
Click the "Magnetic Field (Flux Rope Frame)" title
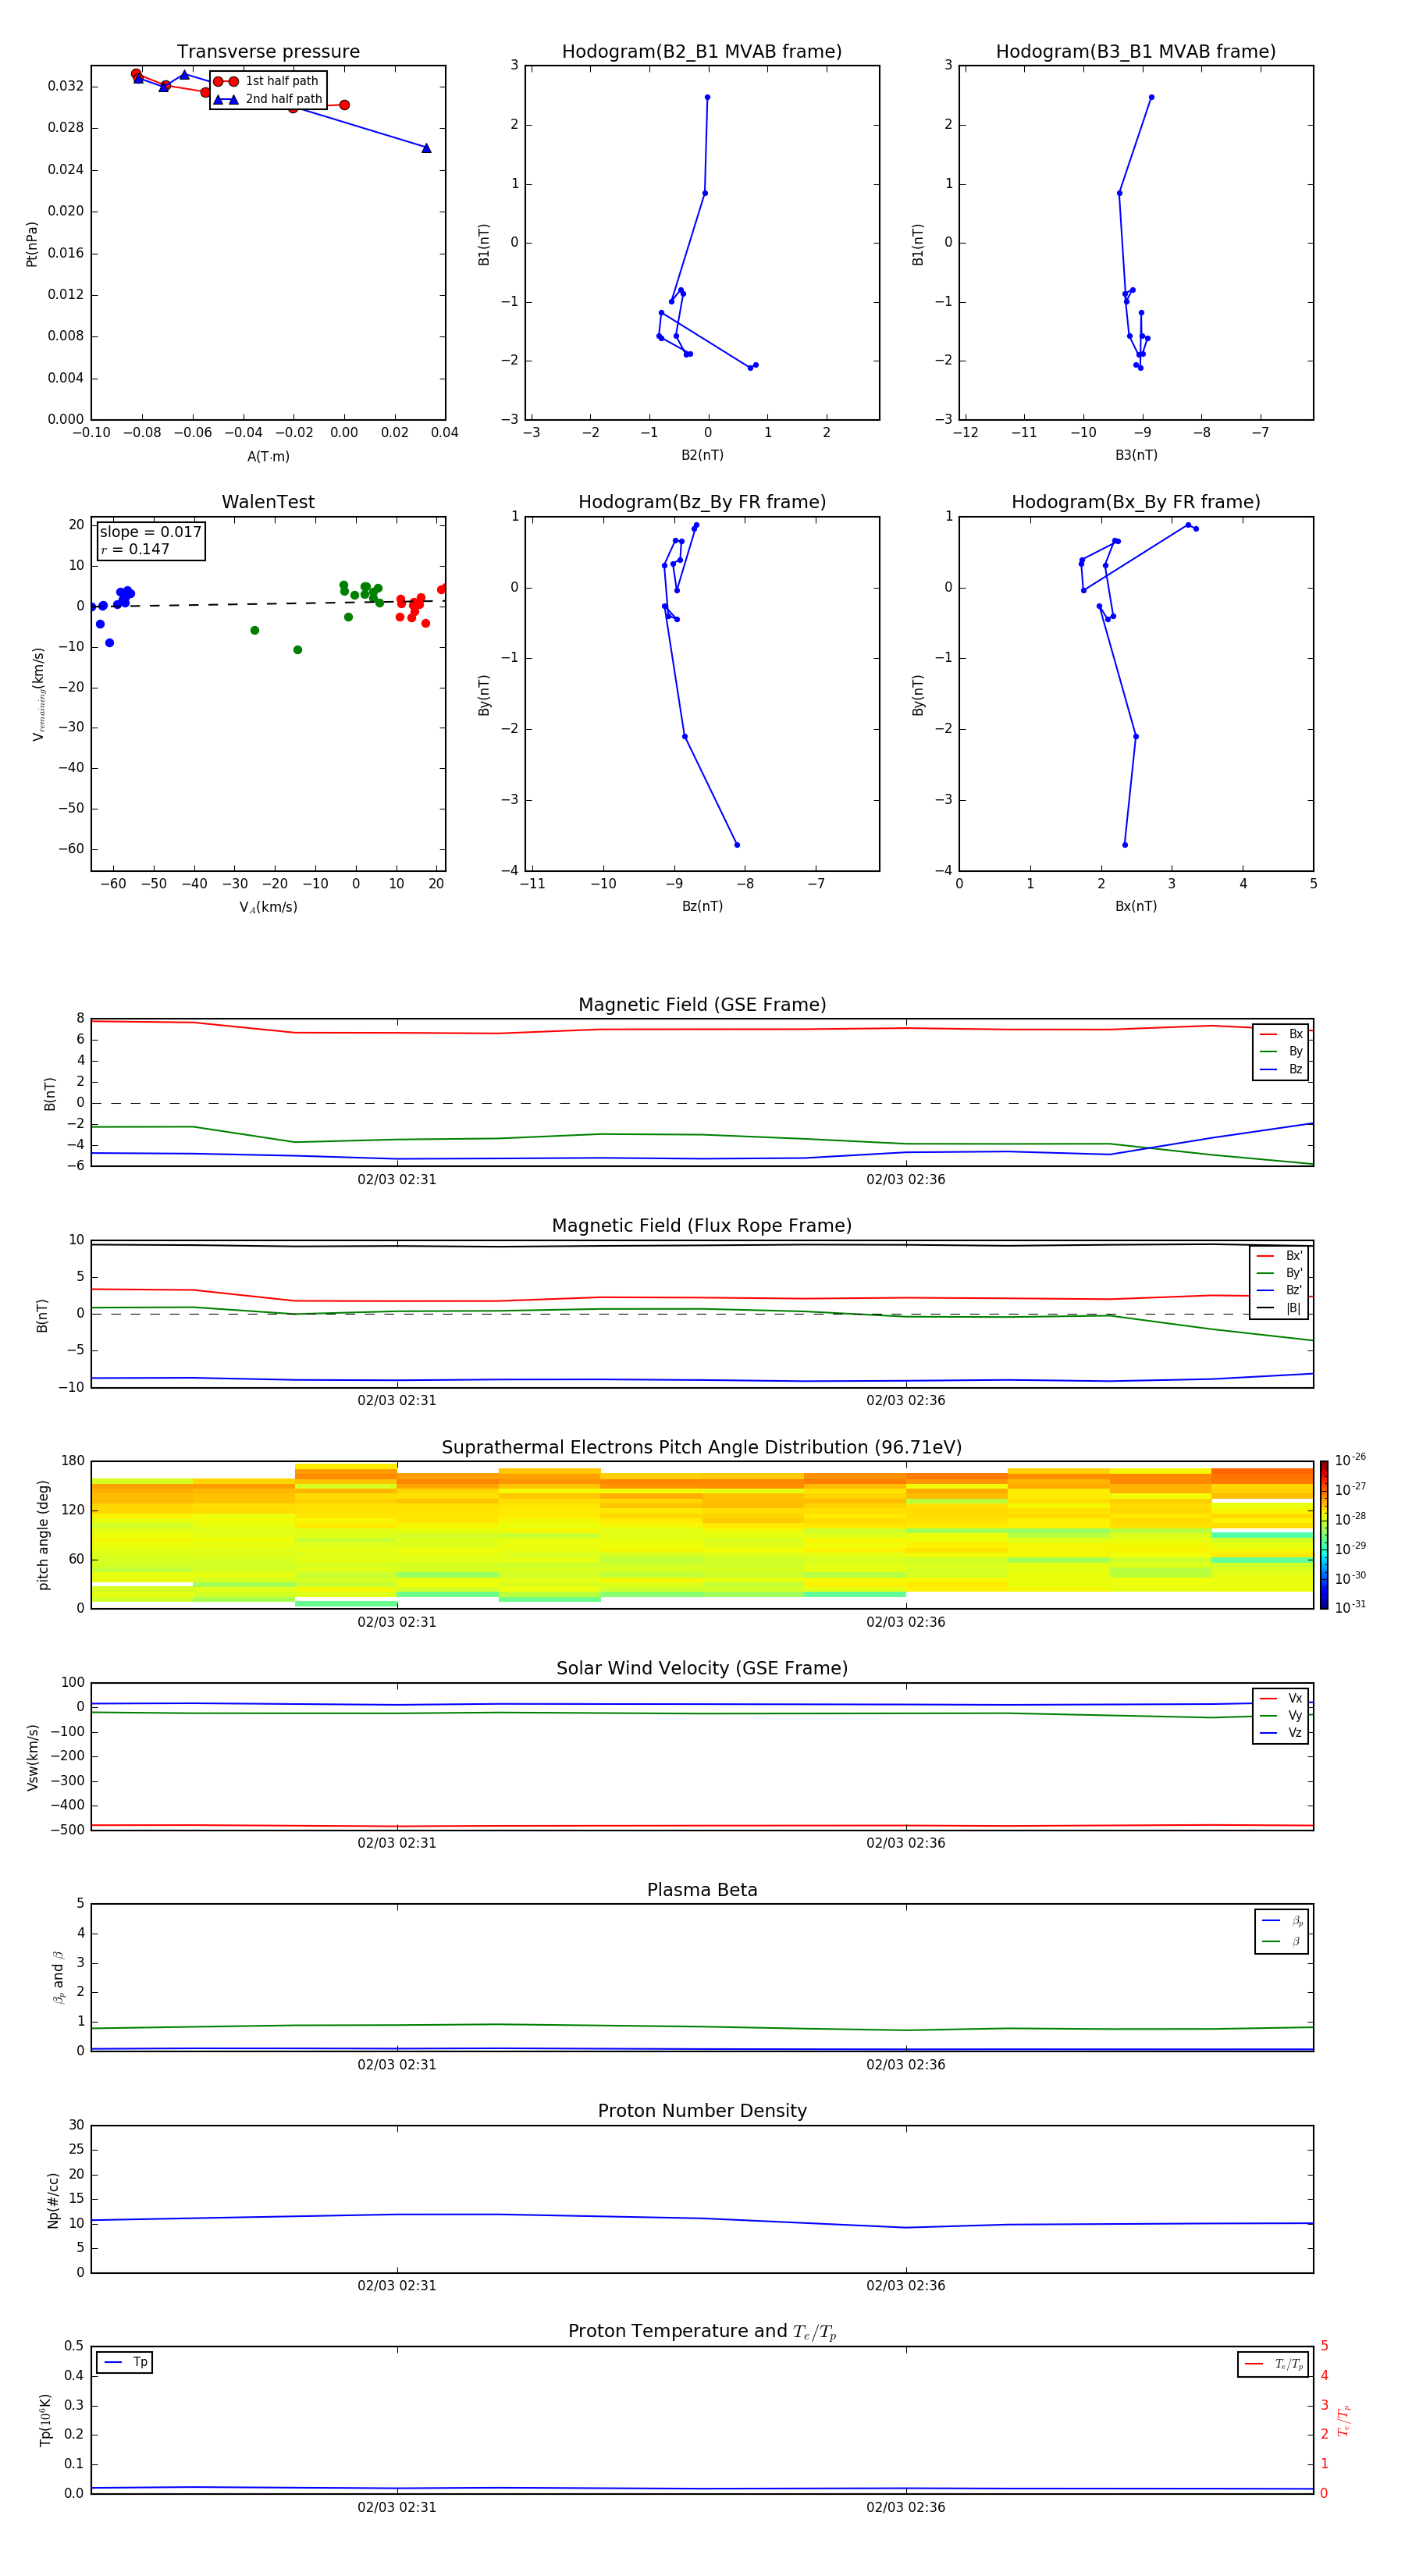tap(702, 1226)
